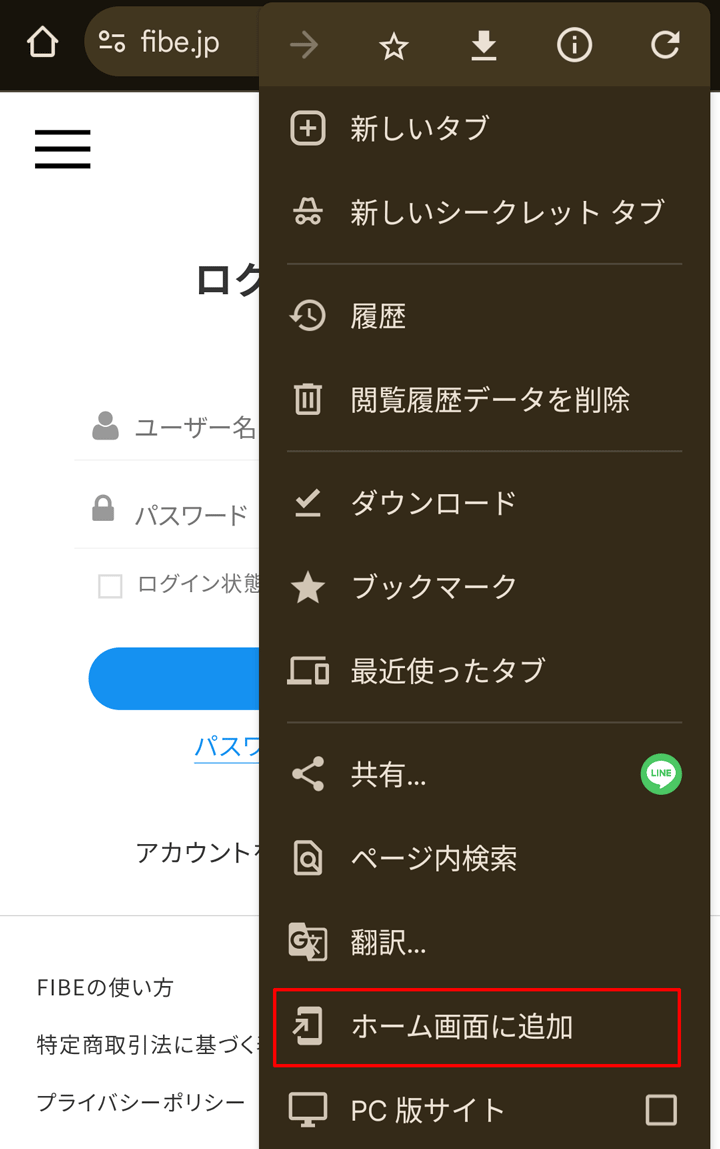Bookmark page with star icon
Viewport: 720px width, 1149px height.
(394, 45)
